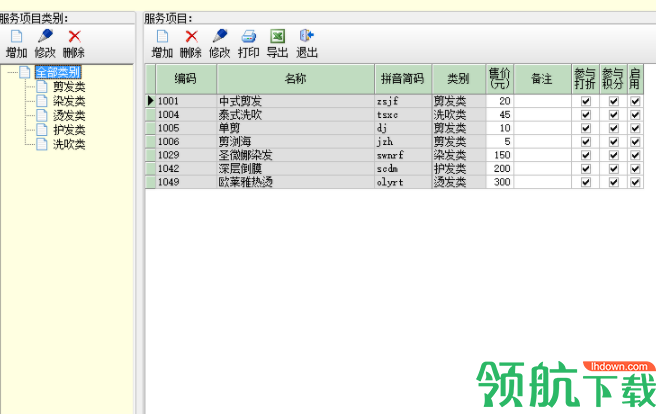
Task: Toggle 参与打折 for 泰式洗吹 row
Action: point(586,115)
